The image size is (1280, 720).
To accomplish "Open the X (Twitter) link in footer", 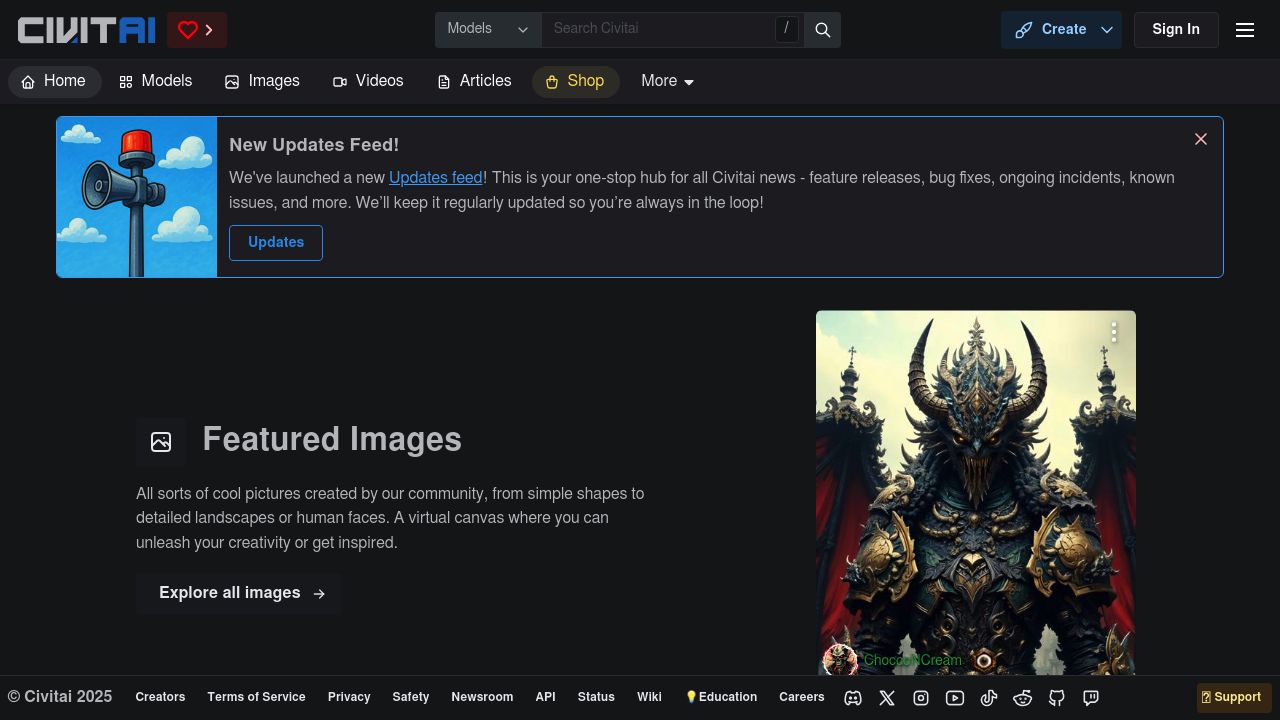I will coord(887,698).
